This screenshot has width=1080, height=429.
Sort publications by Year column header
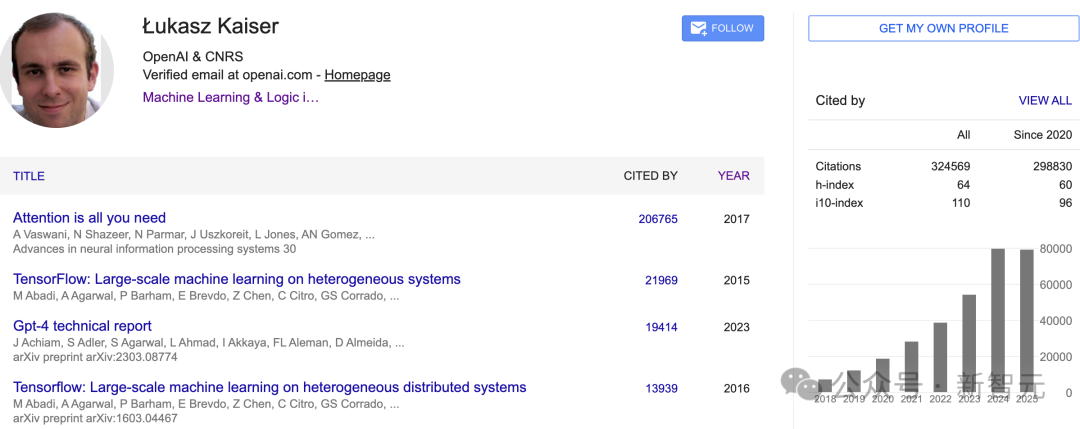pos(733,176)
